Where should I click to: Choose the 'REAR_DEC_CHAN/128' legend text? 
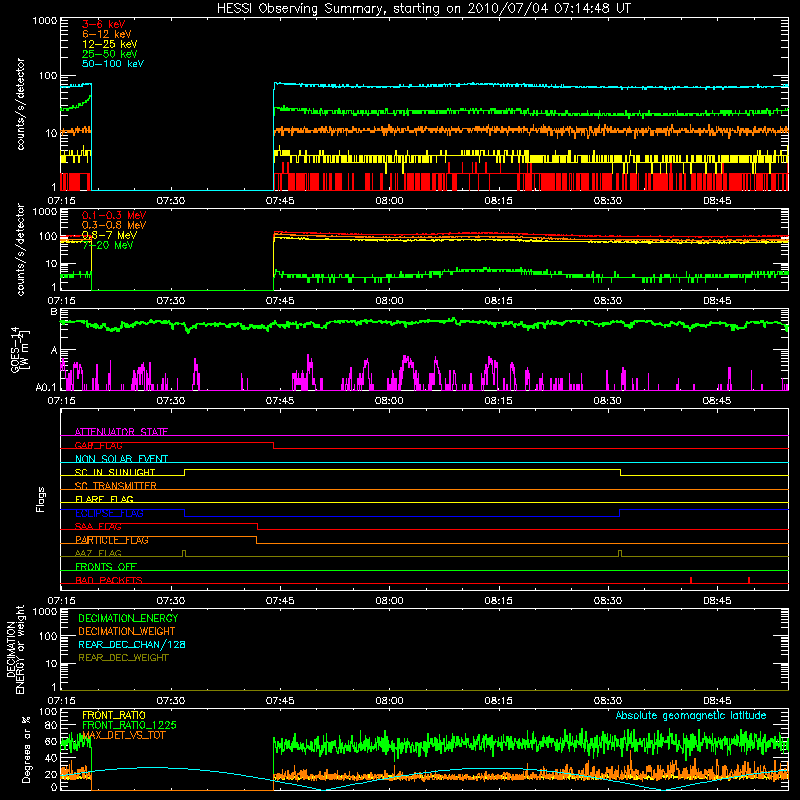(x=132, y=644)
